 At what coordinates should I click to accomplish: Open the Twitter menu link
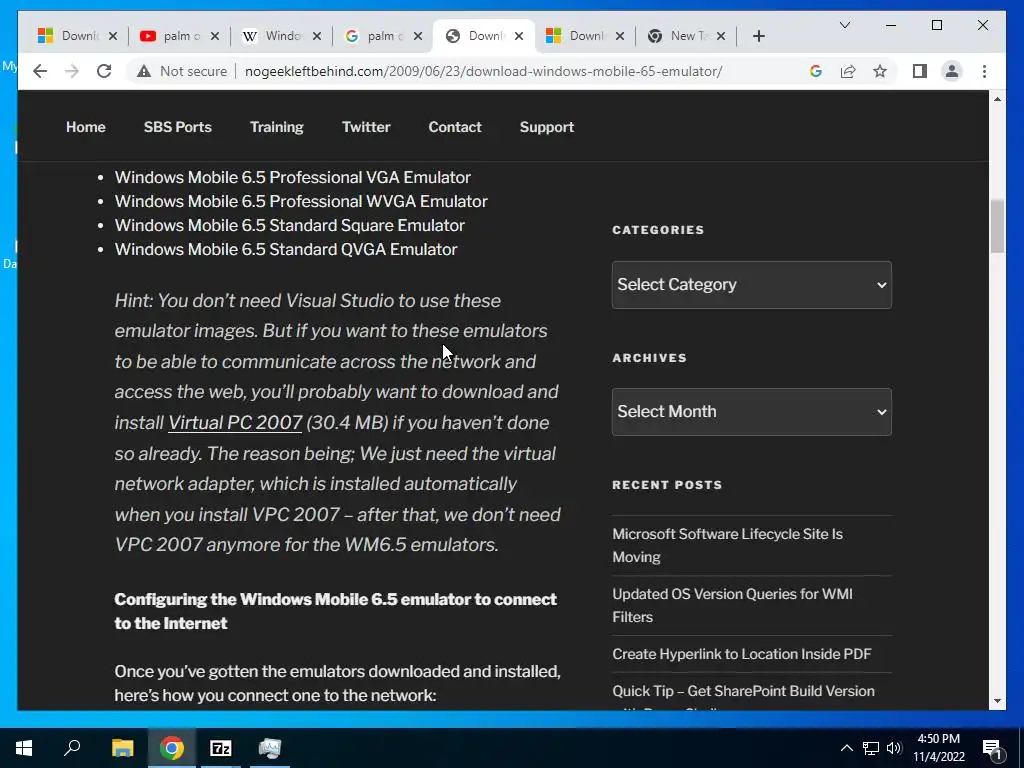click(x=366, y=127)
